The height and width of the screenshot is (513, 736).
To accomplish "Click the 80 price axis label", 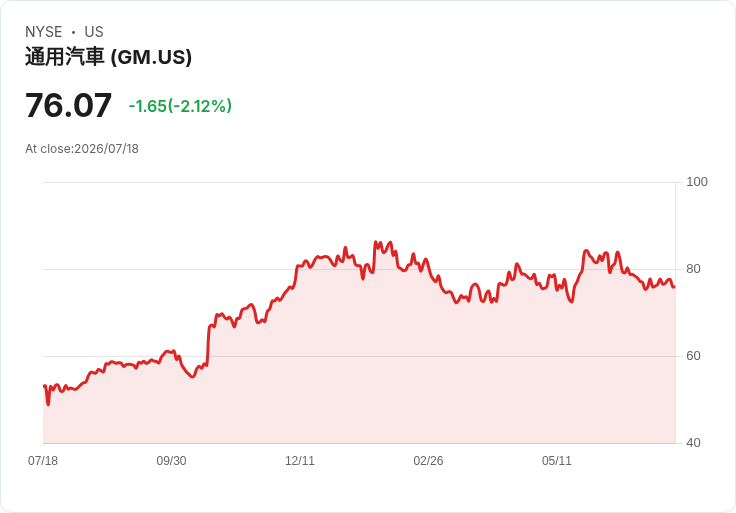I will click(693, 269).
